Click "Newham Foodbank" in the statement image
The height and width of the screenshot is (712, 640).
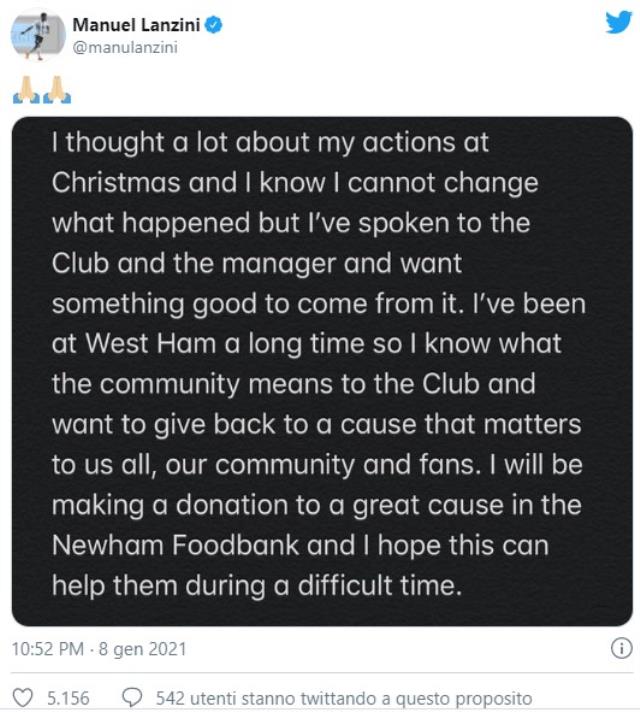(172, 547)
